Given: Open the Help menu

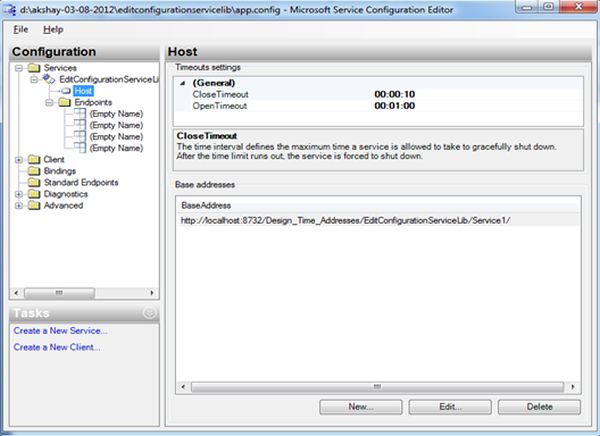Looking at the screenshot, I should coord(53,29).
